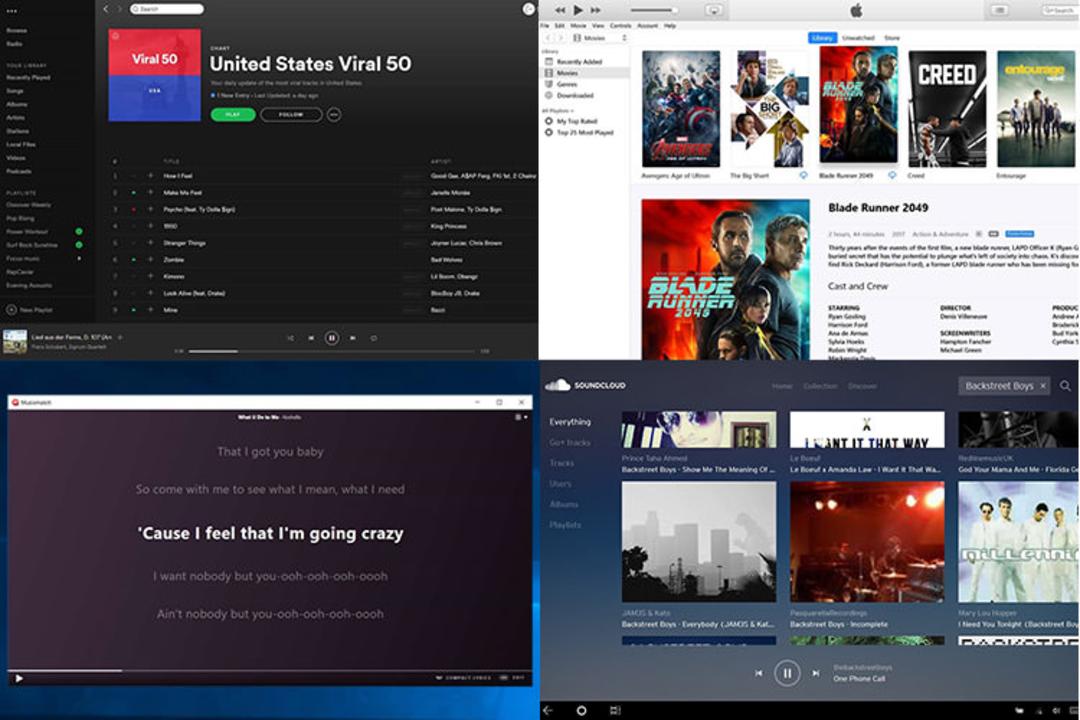
Task: Skip to previous track in Spotify
Action: pyautogui.click(x=311, y=338)
